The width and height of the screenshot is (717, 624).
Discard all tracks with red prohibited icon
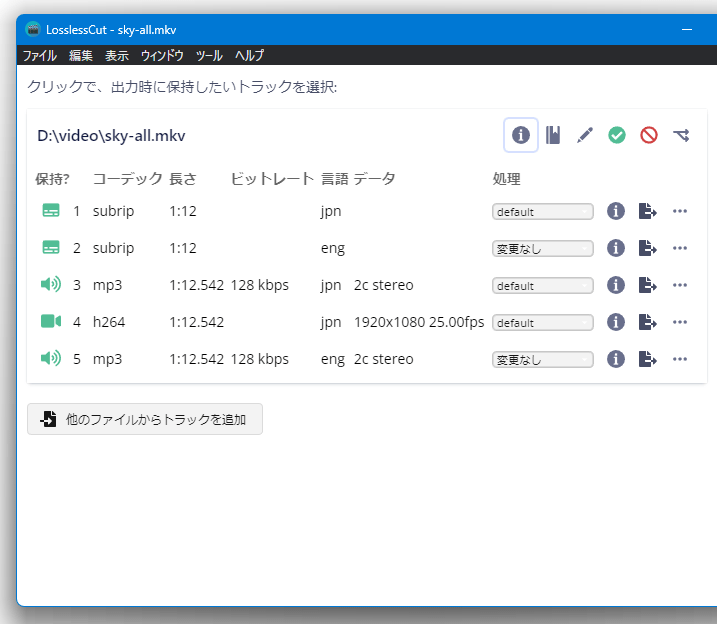[649, 135]
